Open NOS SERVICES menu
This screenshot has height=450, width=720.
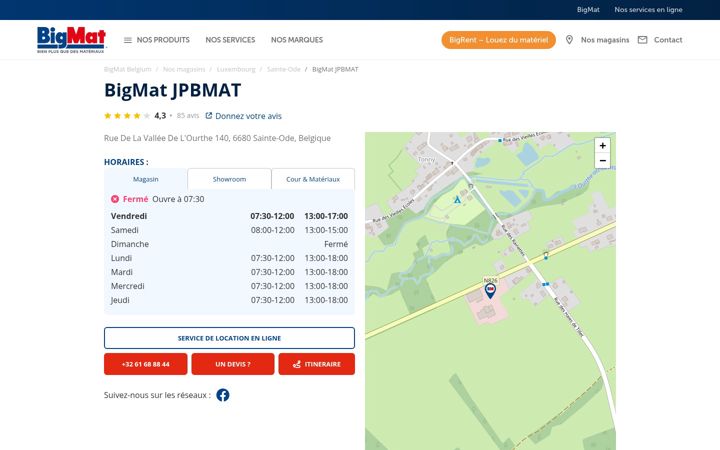pos(230,40)
